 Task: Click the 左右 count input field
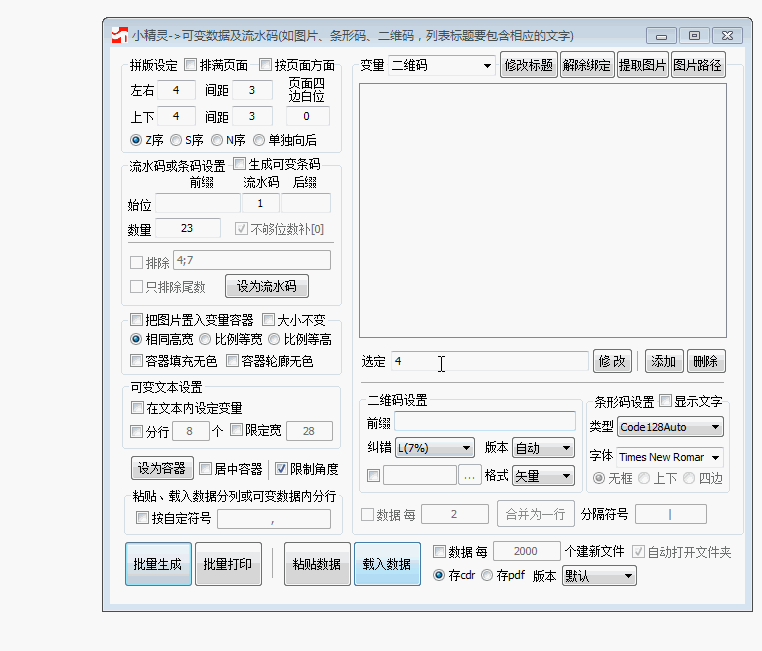click(x=176, y=90)
